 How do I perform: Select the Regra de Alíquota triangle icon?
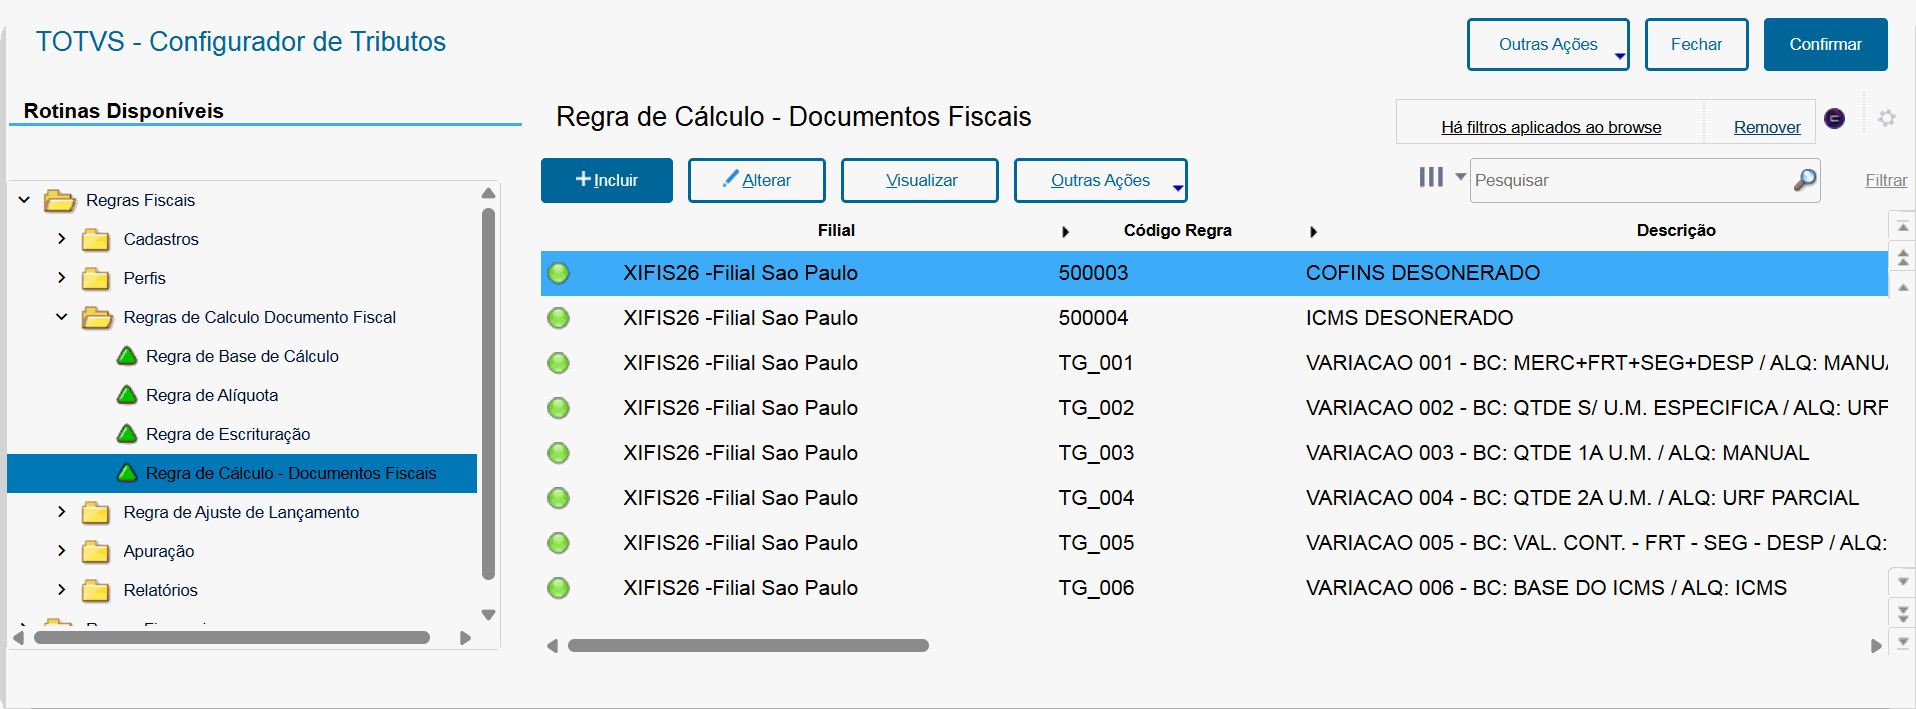pyautogui.click(x=127, y=395)
